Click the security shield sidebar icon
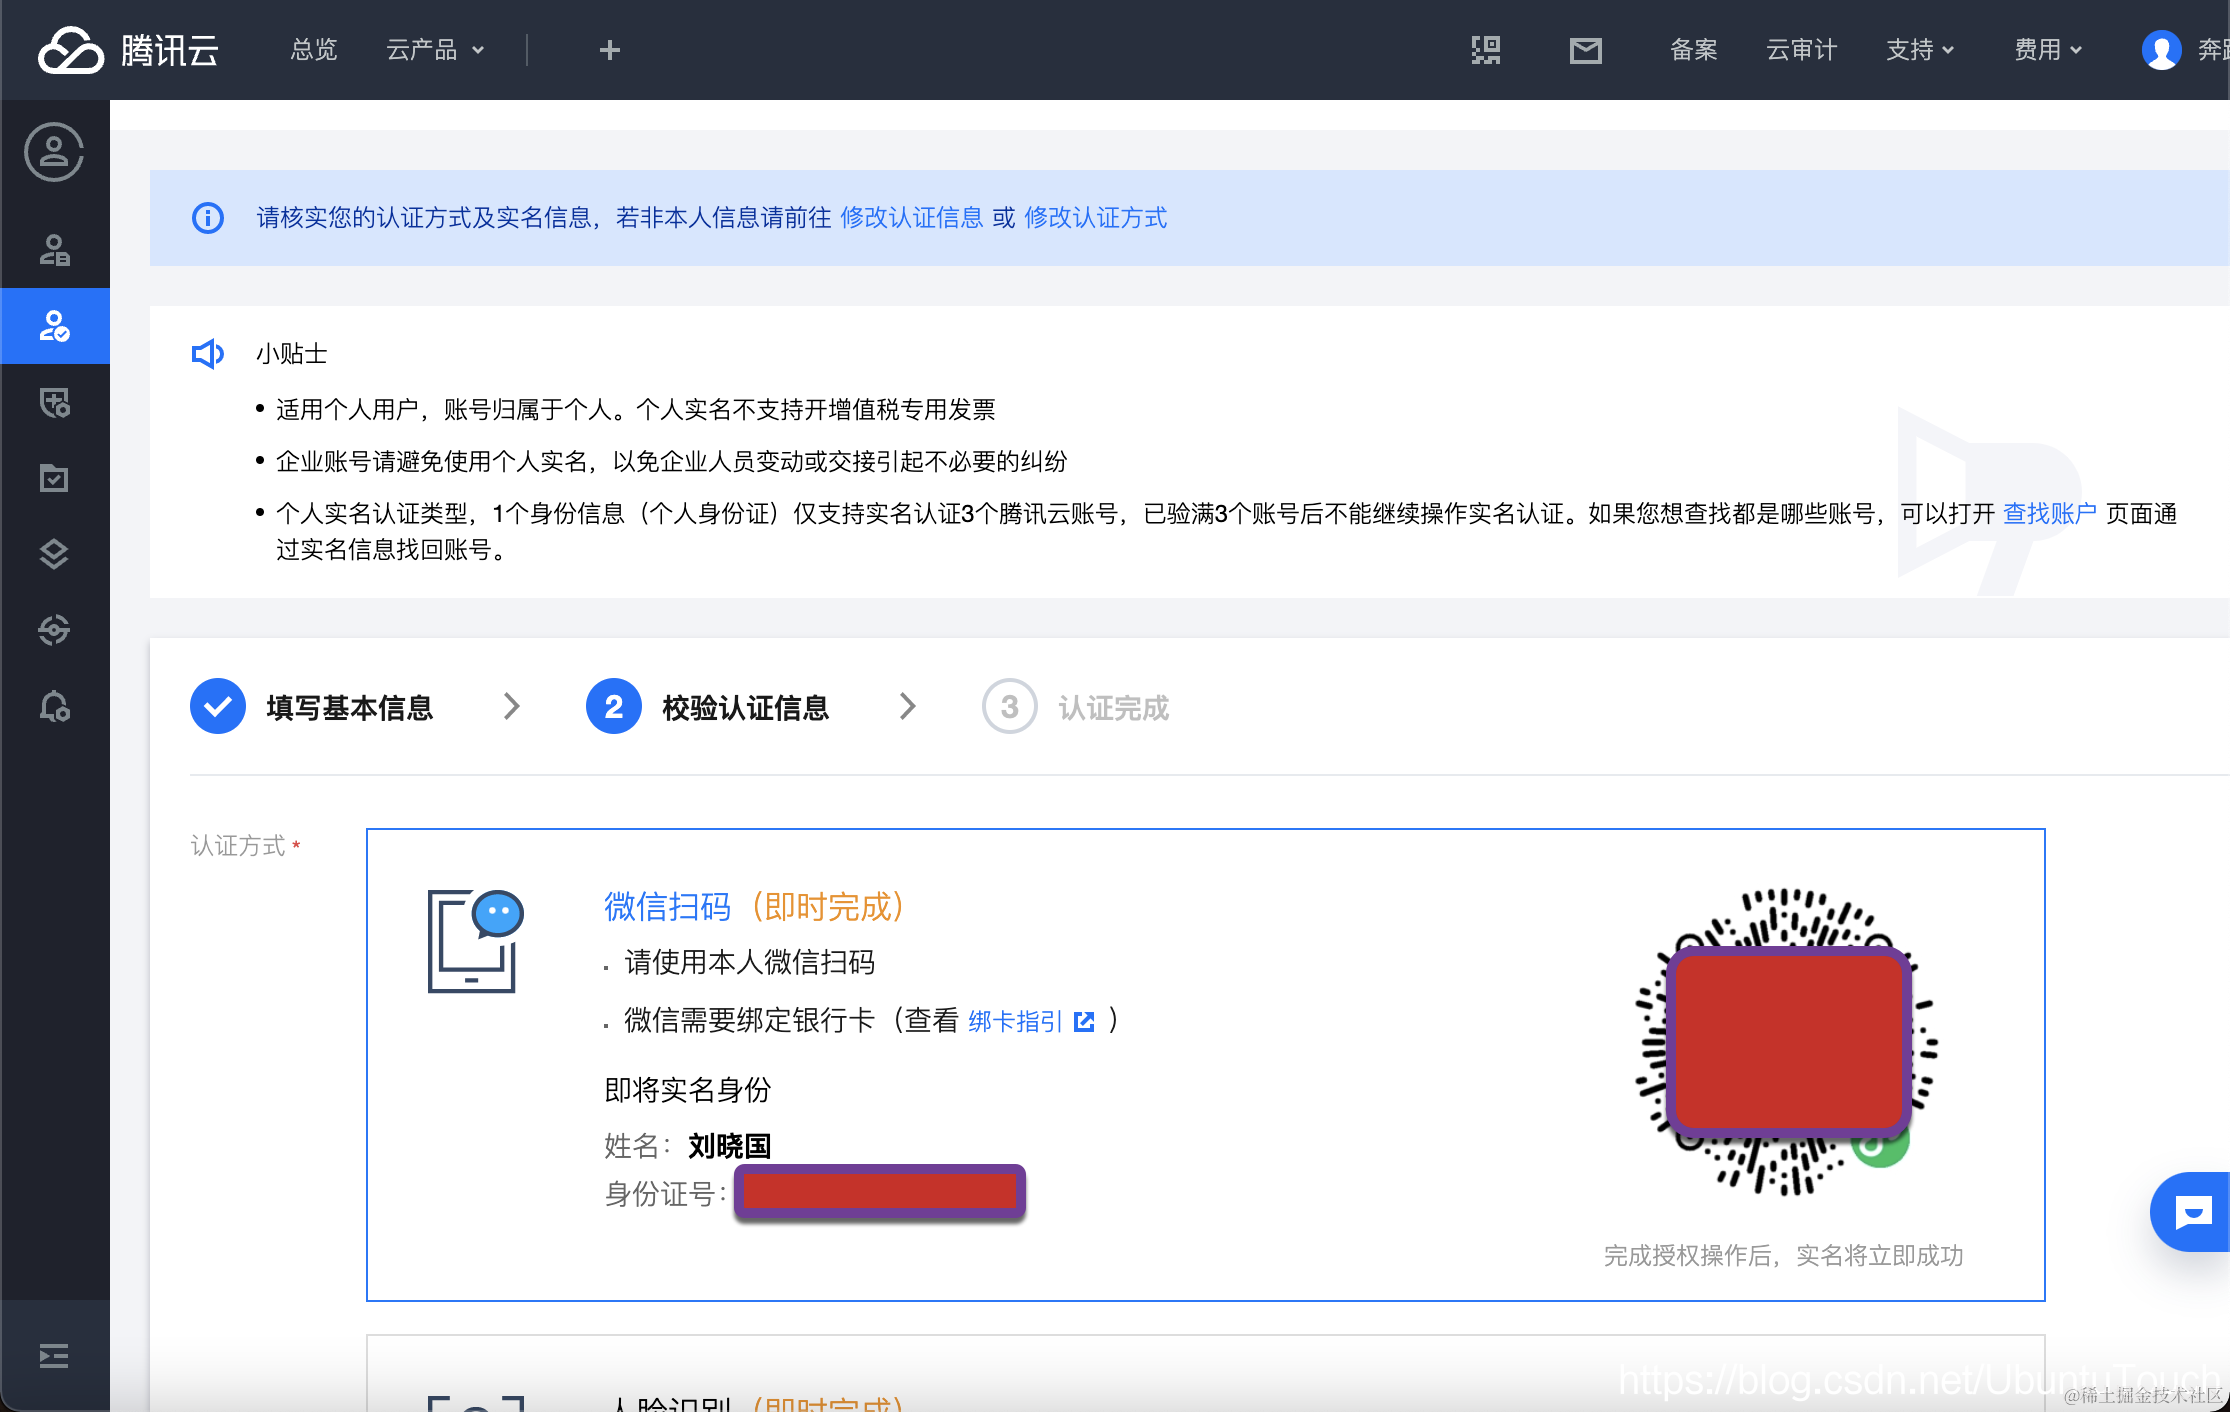The height and width of the screenshot is (1412, 2230). pyautogui.click(x=54, y=402)
